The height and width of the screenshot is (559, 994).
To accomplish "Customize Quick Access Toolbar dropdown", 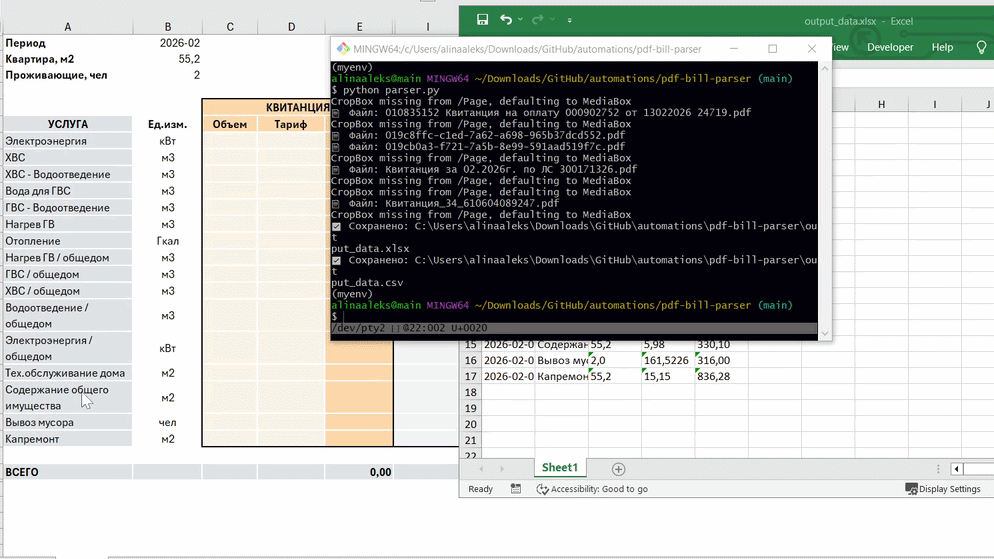I will tap(569, 20).
